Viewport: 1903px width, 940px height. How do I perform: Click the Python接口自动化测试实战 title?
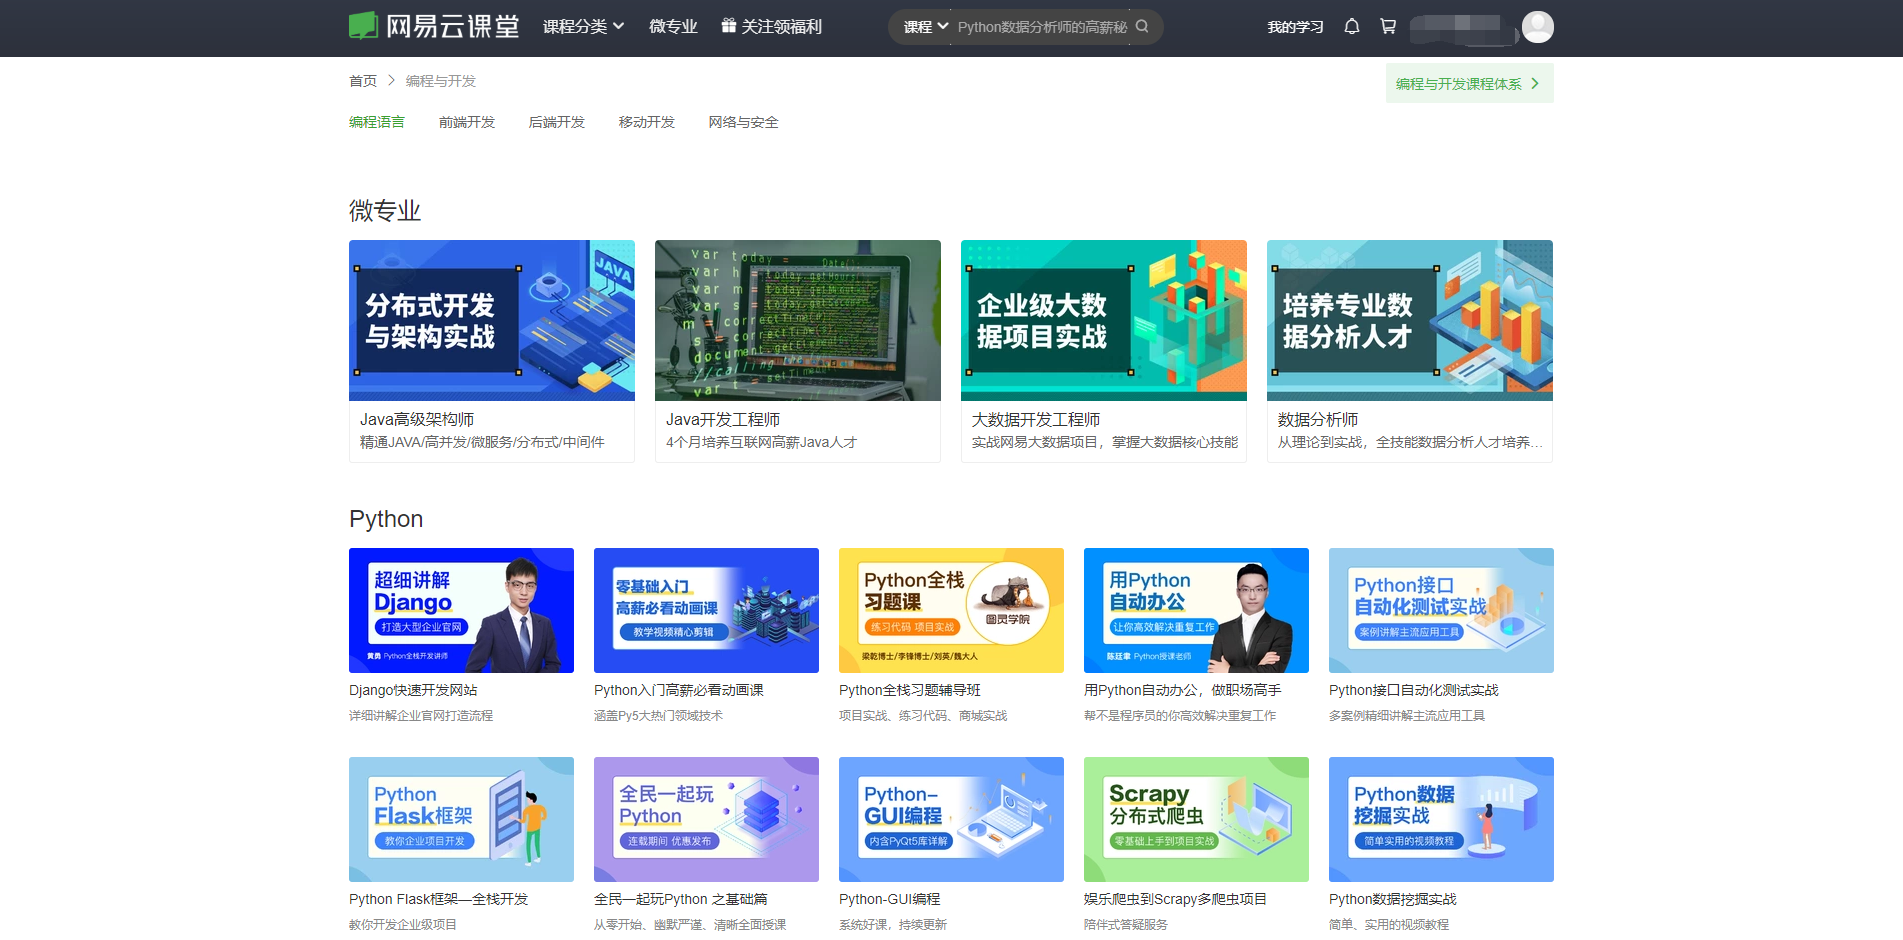[x=1414, y=690]
